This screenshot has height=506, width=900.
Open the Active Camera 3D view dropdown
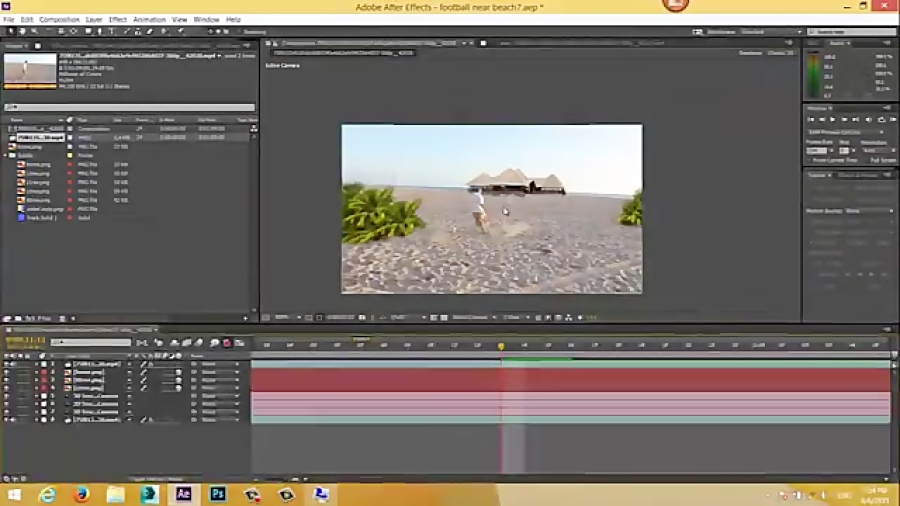pos(473,317)
